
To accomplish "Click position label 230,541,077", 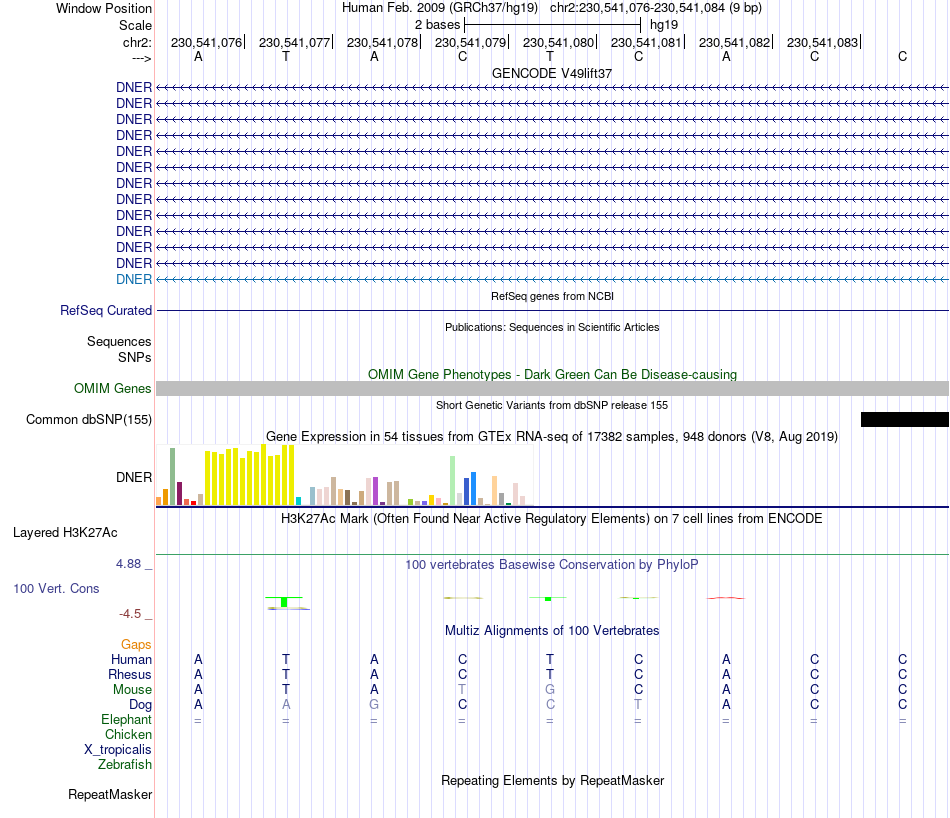I will pos(294,42).
